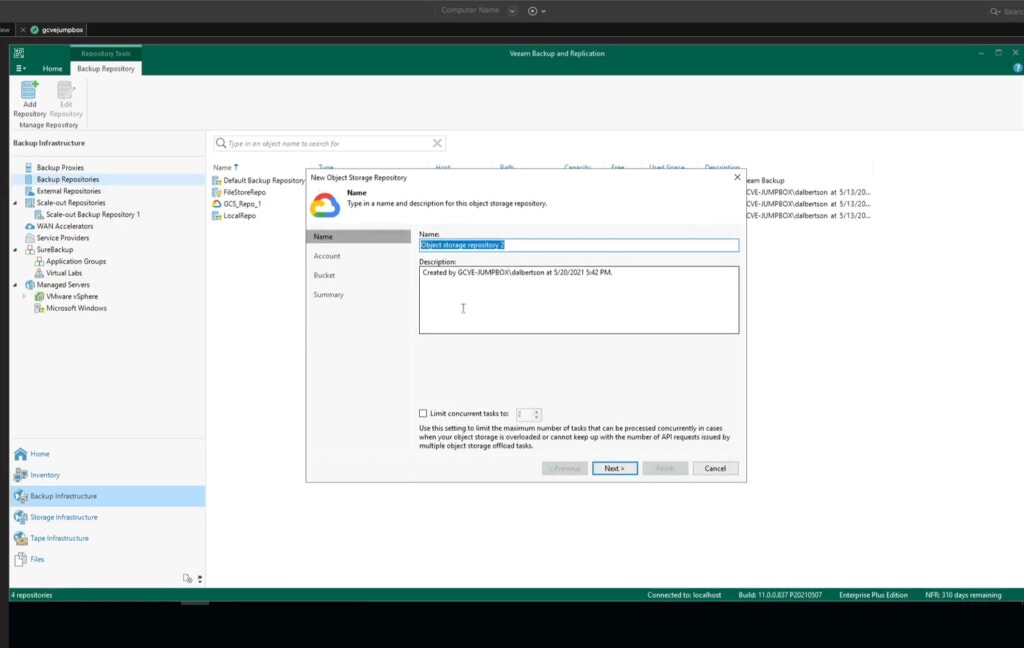Click the Default Backup Repository row icon
1024x648 pixels.
(x=217, y=180)
